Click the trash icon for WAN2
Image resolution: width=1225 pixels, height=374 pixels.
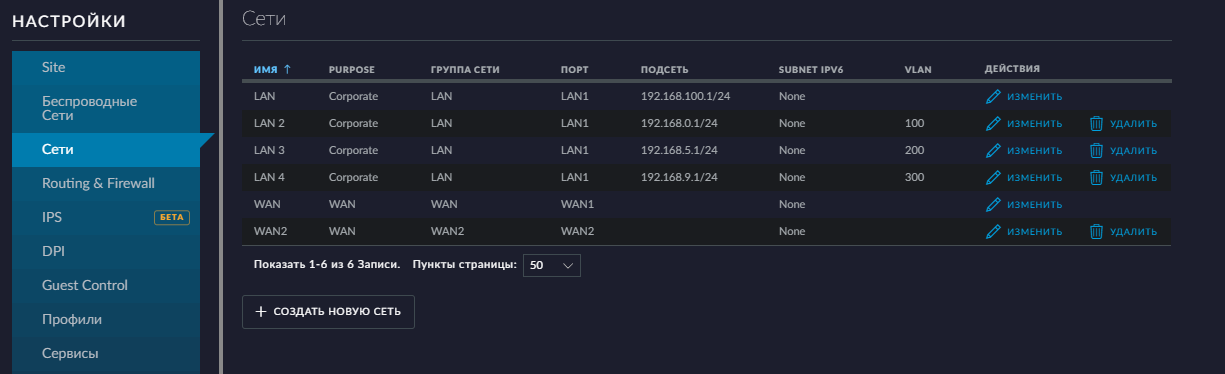click(x=1096, y=232)
